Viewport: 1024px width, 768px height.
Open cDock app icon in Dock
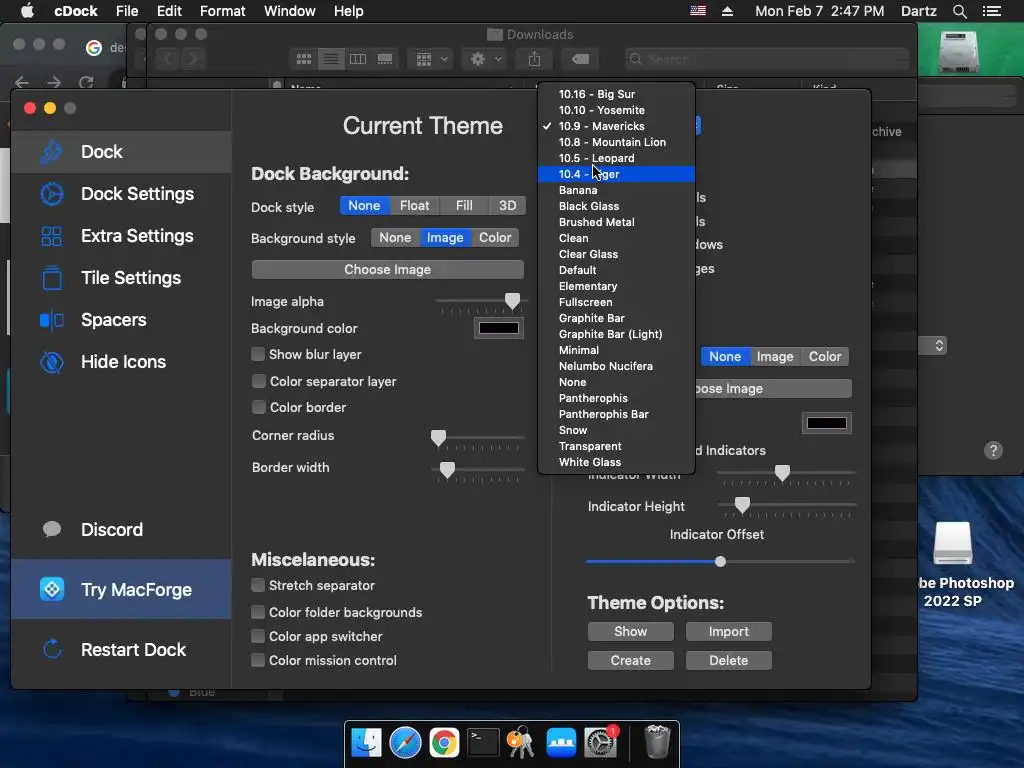(561, 743)
